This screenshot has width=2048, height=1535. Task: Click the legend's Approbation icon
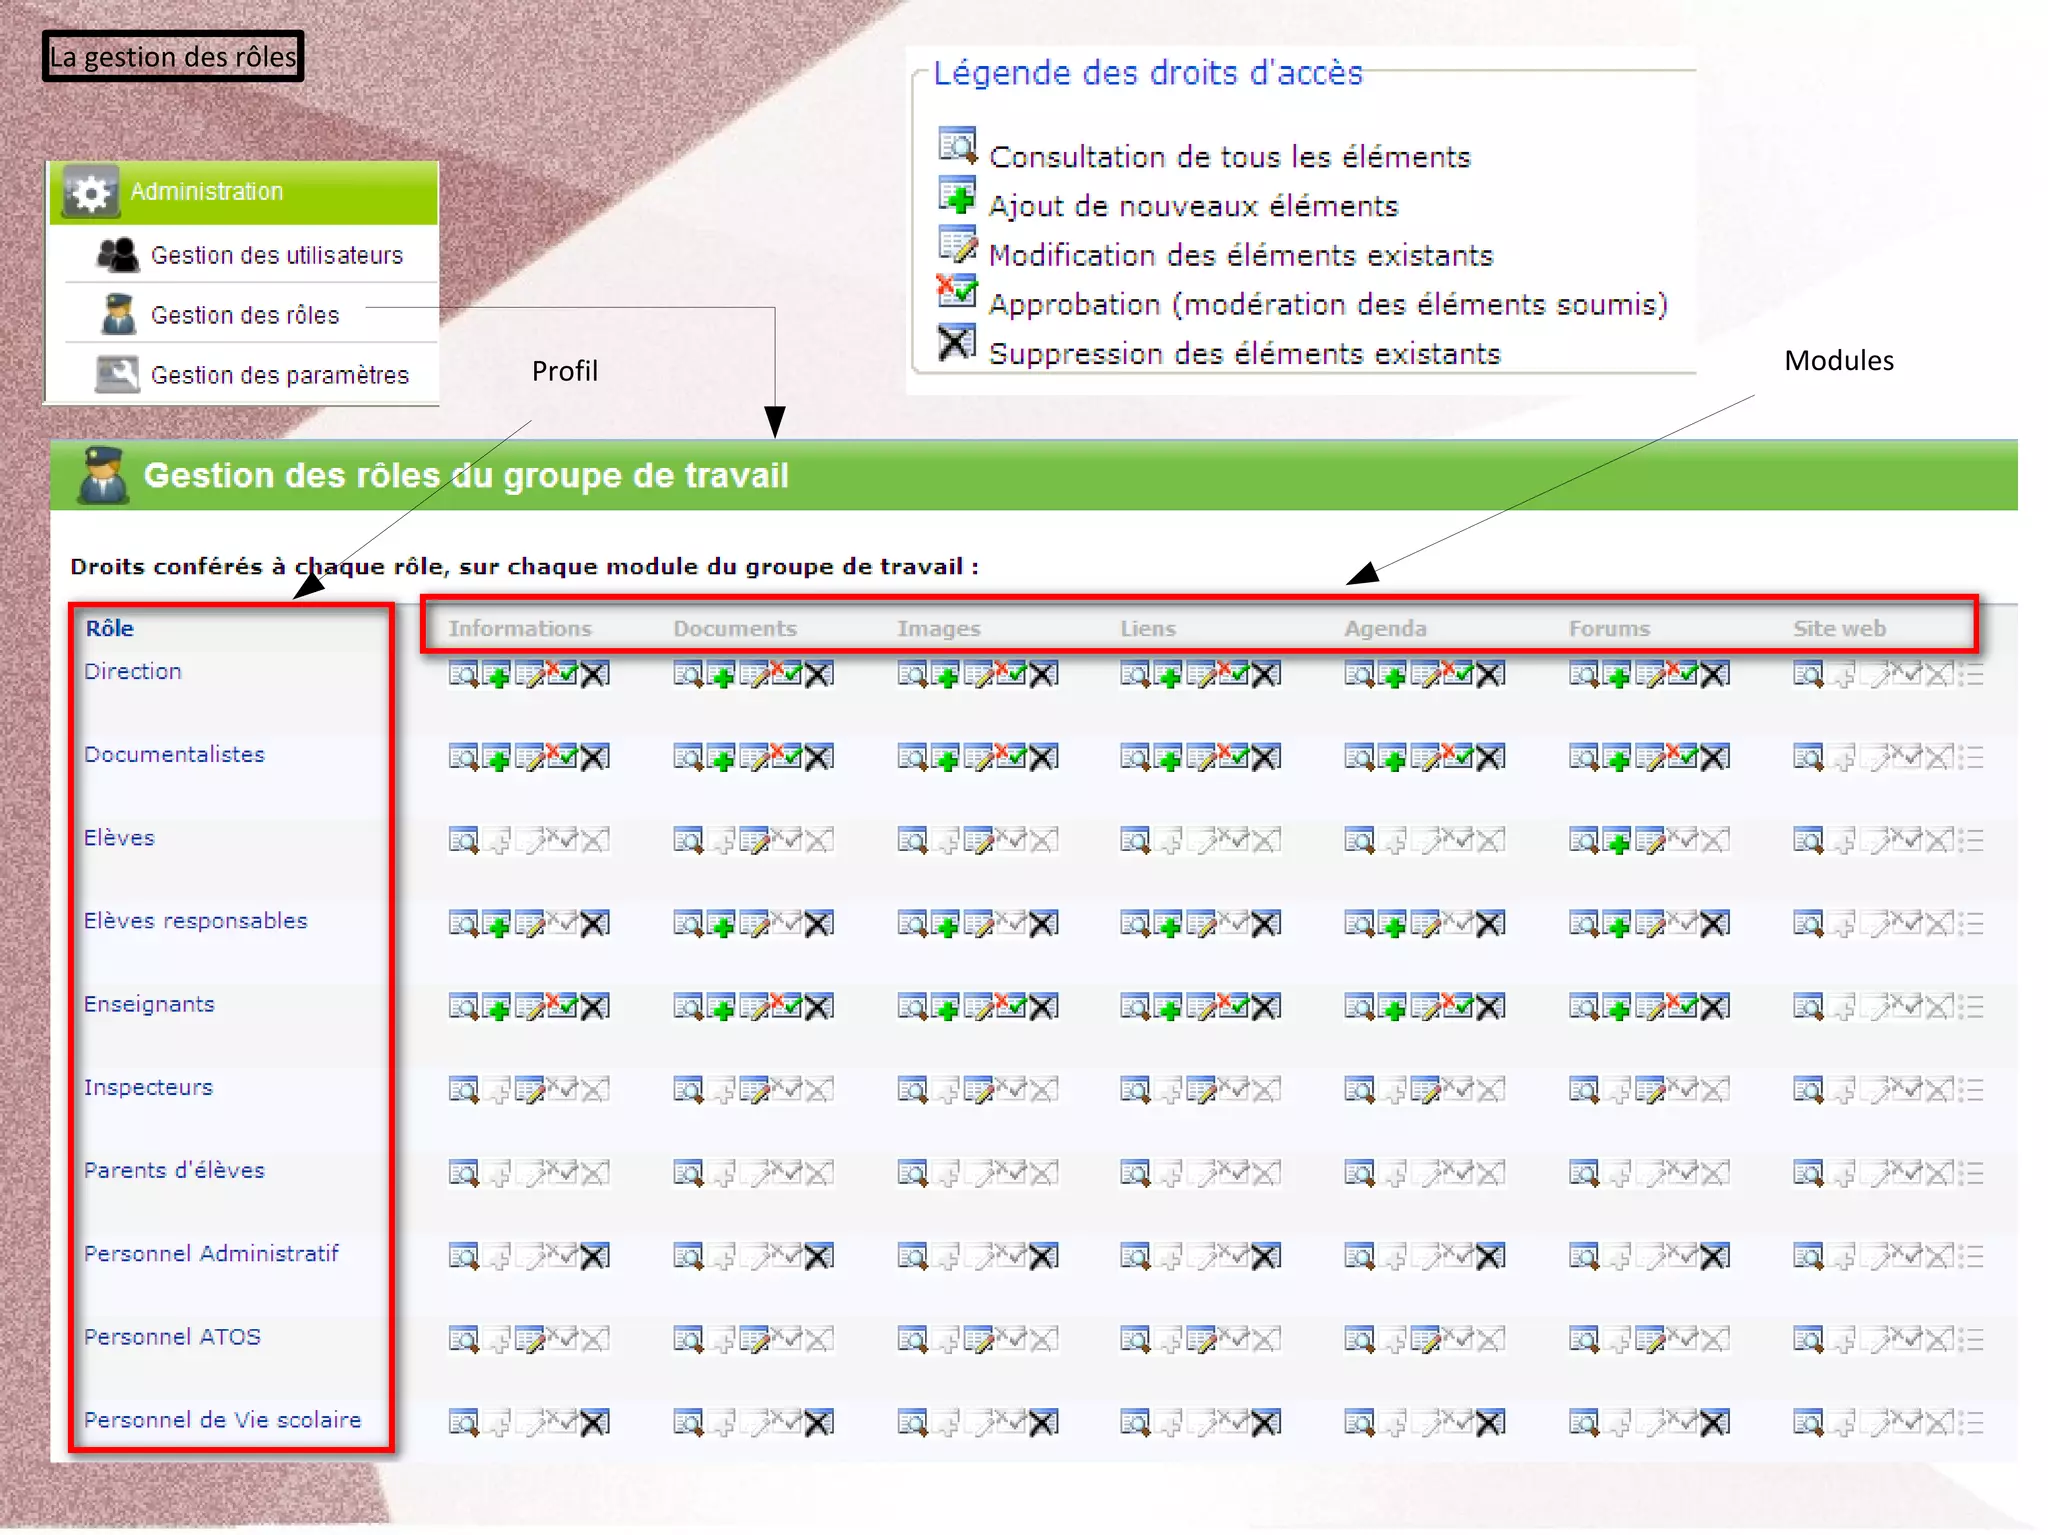(957, 291)
